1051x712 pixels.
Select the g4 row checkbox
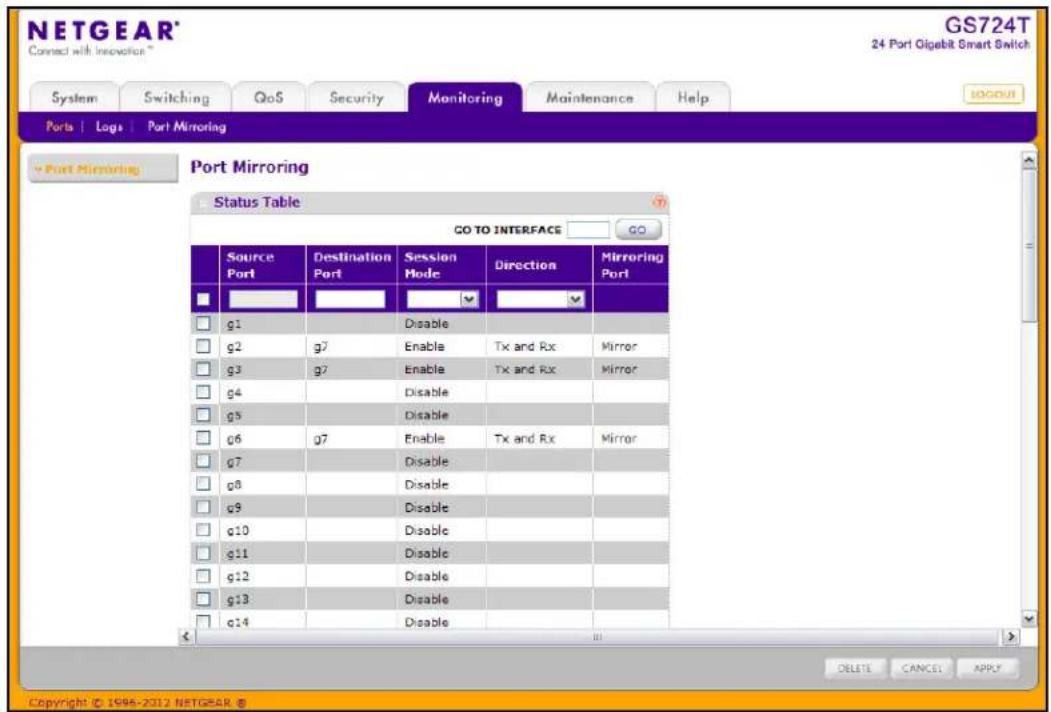tap(203, 392)
